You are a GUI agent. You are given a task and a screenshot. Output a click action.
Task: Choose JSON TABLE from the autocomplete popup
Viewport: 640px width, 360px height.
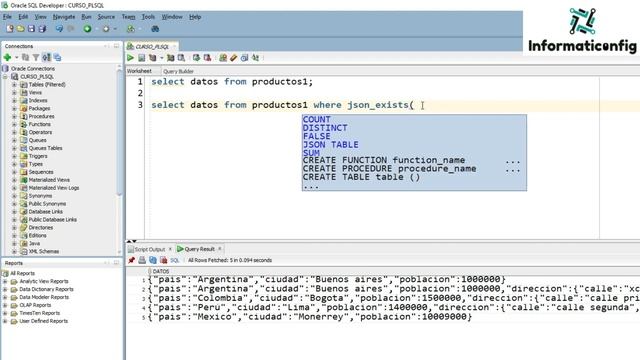pos(331,144)
